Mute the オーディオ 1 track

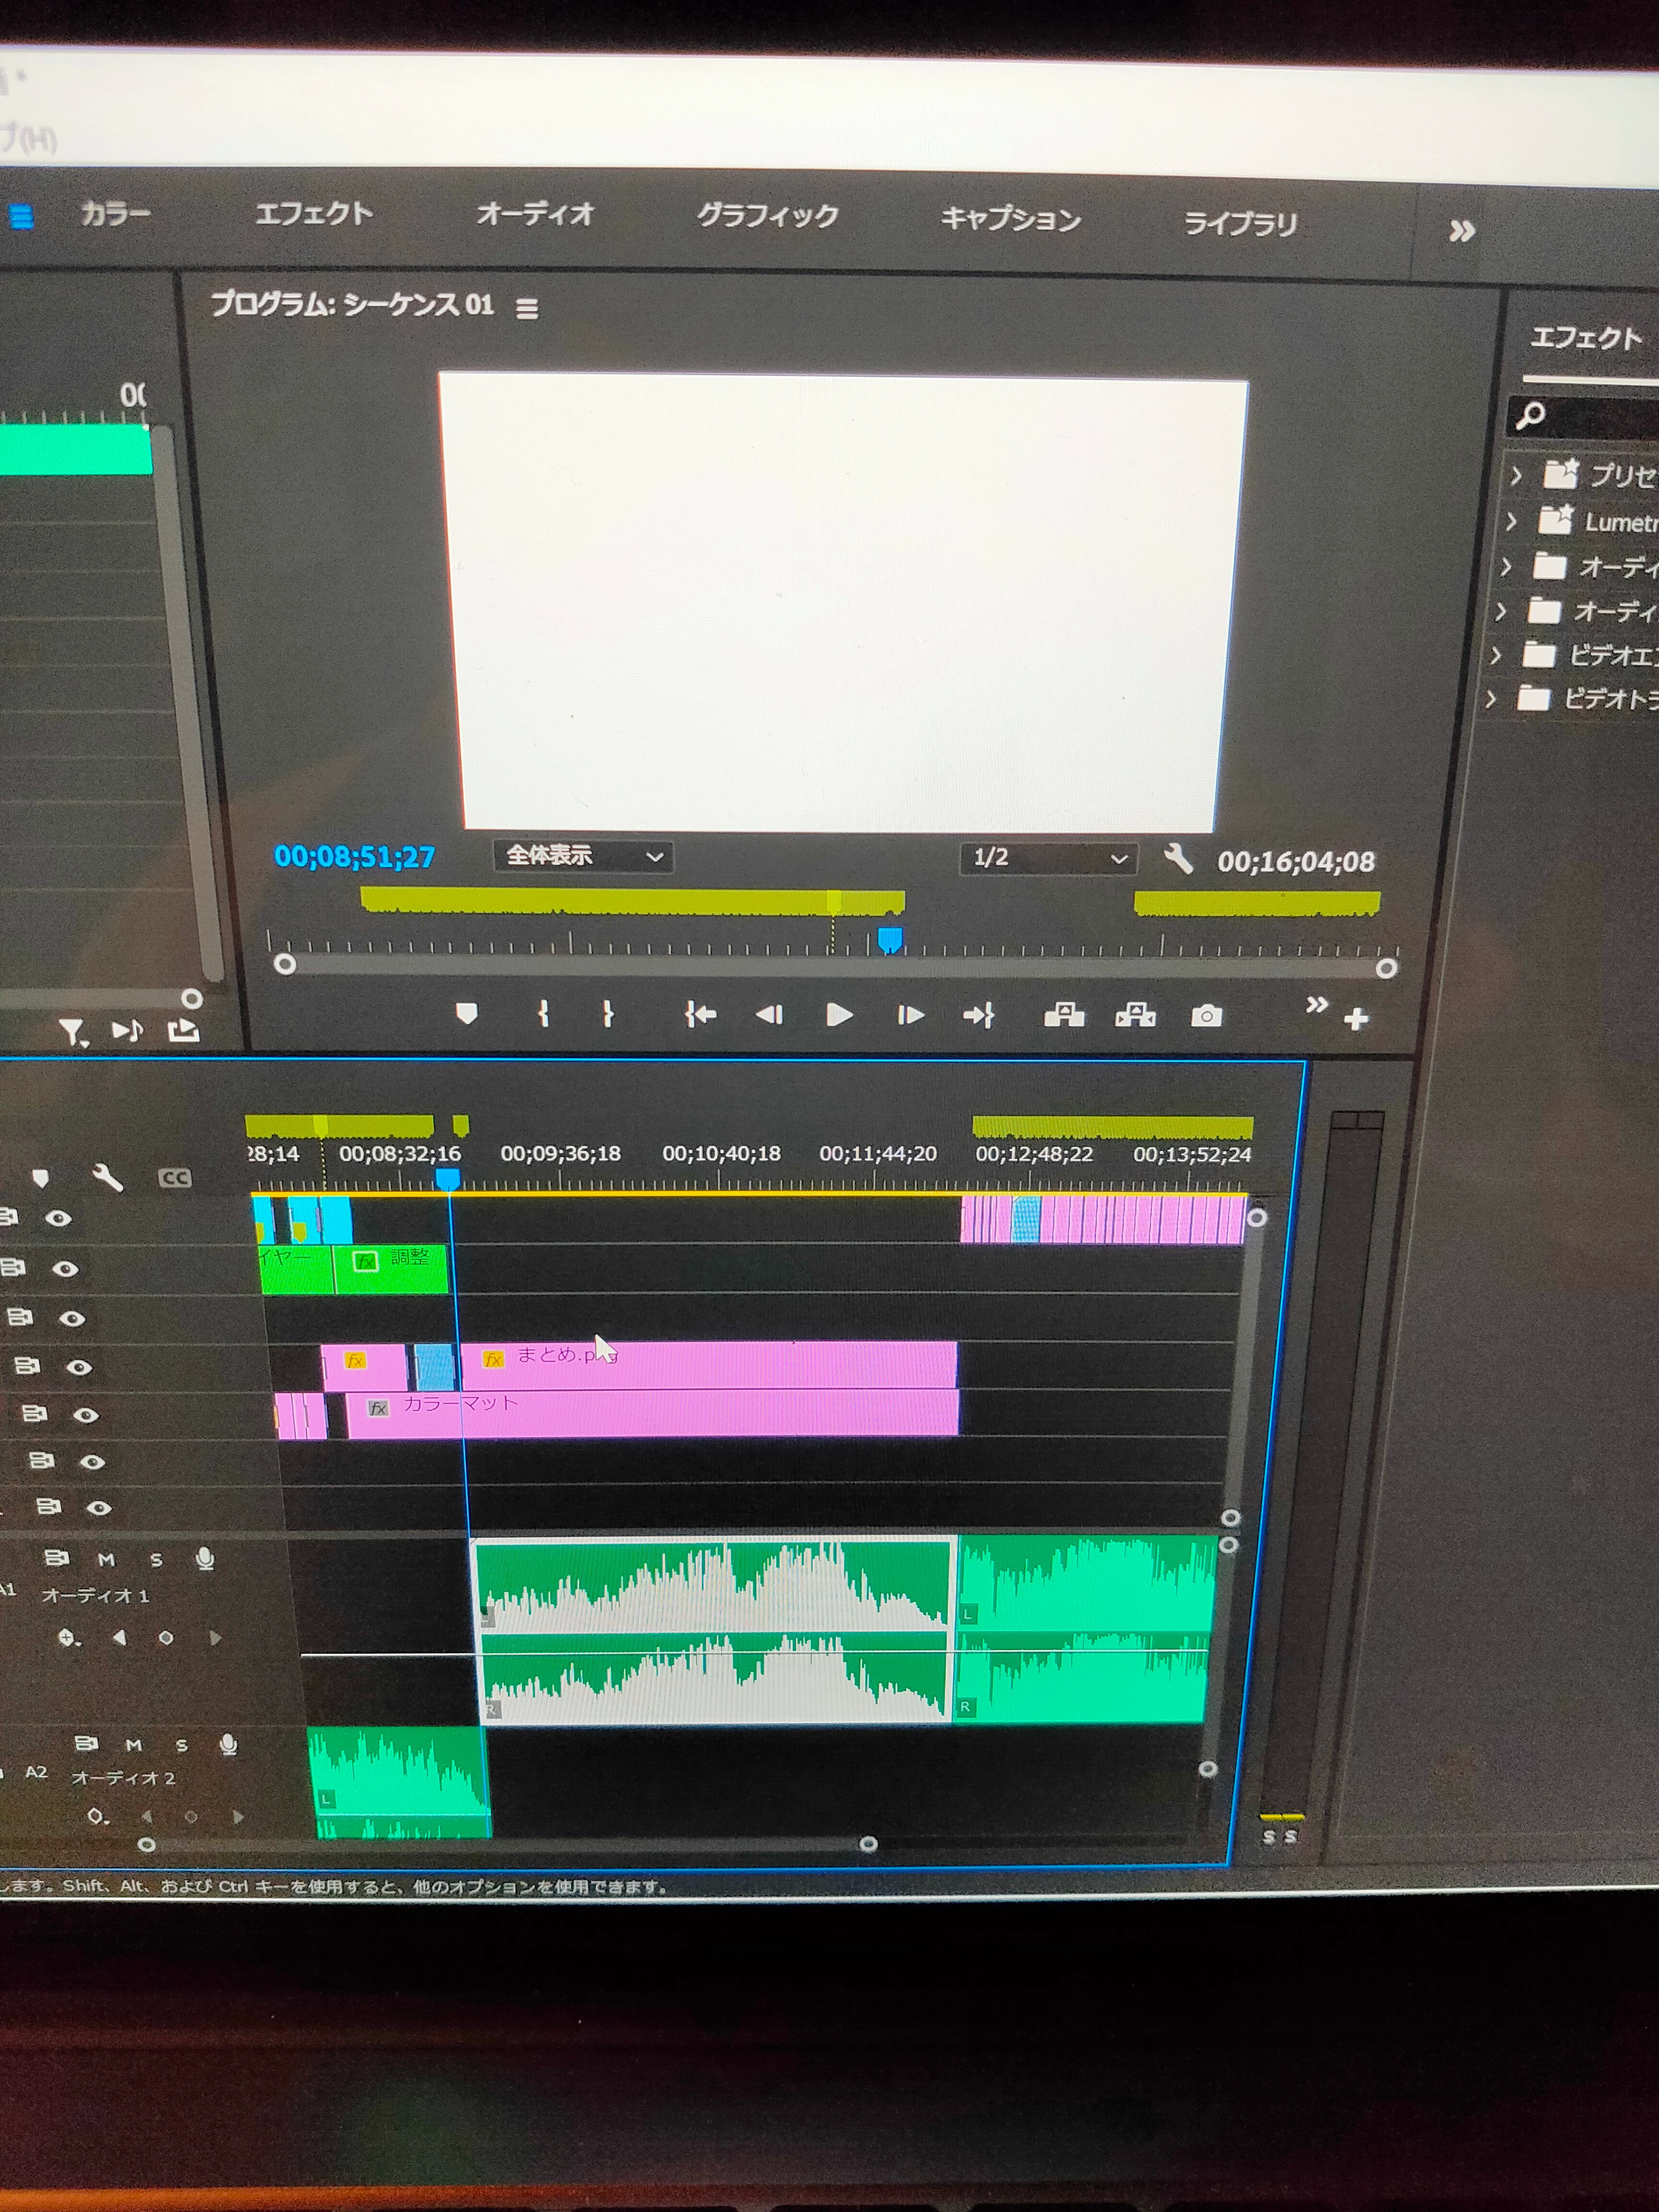pyautogui.click(x=106, y=1559)
